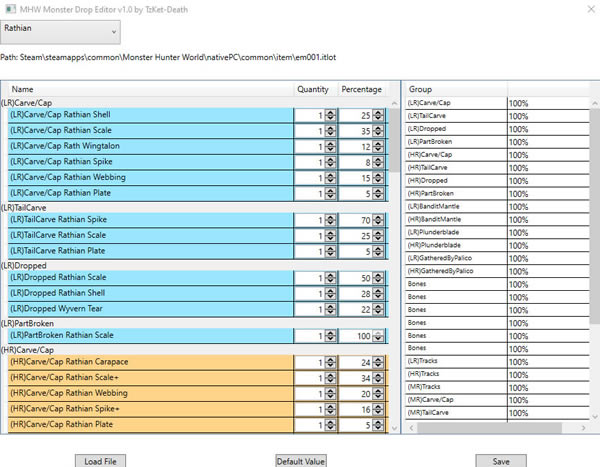
Task: Increase percentage for (HR)Carve/Cap Rathian Carapace
Action: coord(379,359)
